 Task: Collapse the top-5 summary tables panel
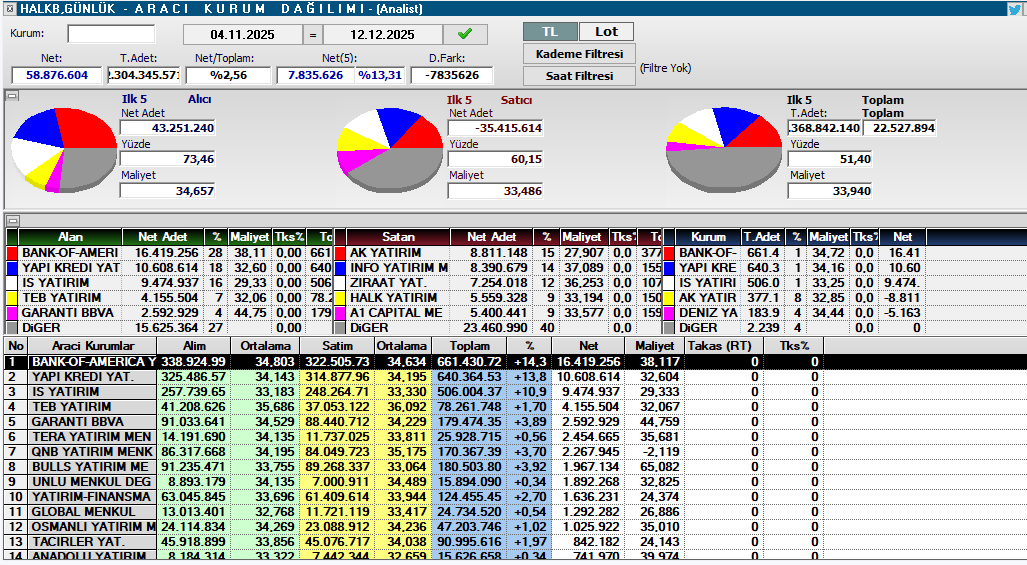click(x=12, y=220)
